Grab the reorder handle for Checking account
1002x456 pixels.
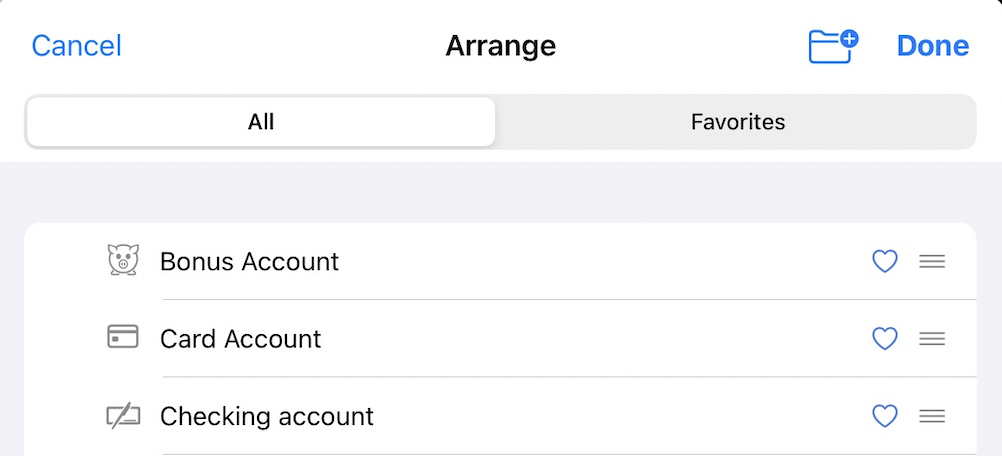(x=932, y=416)
